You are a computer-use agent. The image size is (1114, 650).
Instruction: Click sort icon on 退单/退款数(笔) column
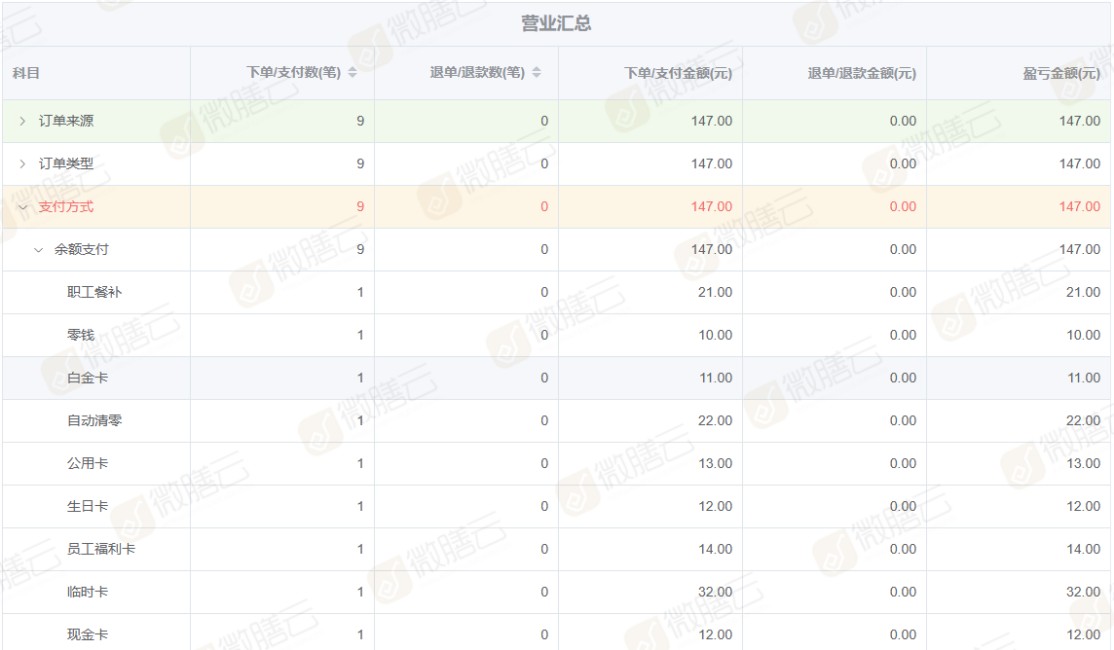[x=536, y=73]
